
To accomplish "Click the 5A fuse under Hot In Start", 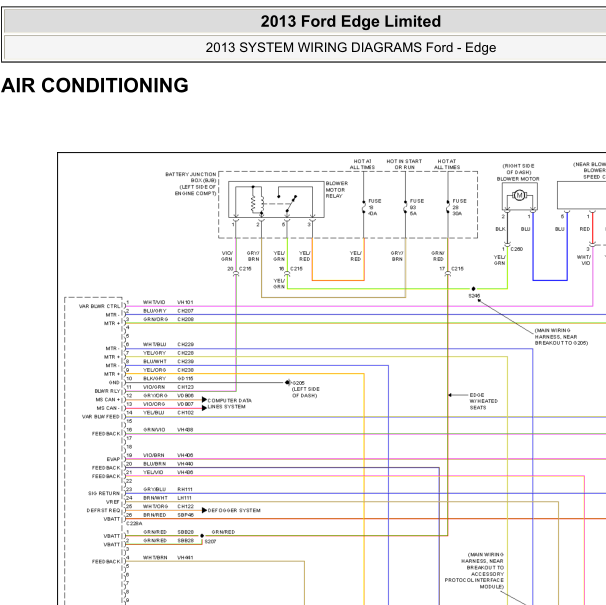I will (x=405, y=208).
